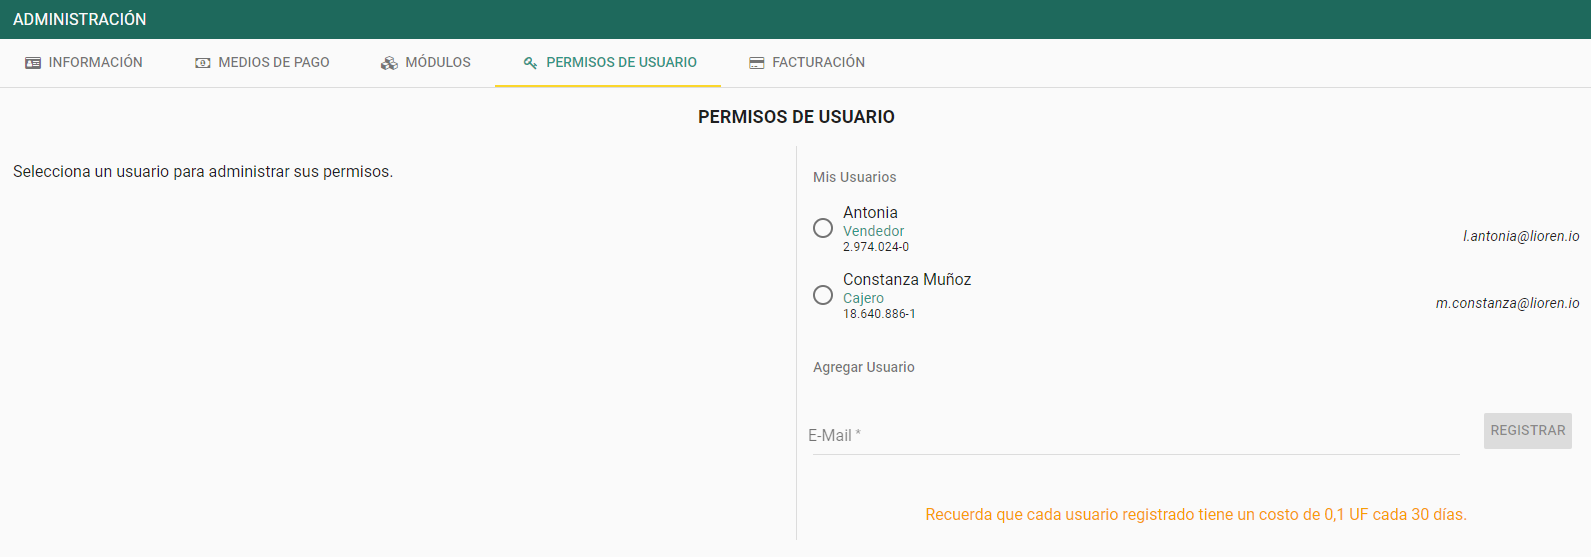Image resolution: width=1591 pixels, height=557 pixels.
Task: Open the Información tab label
Action: click(x=96, y=62)
